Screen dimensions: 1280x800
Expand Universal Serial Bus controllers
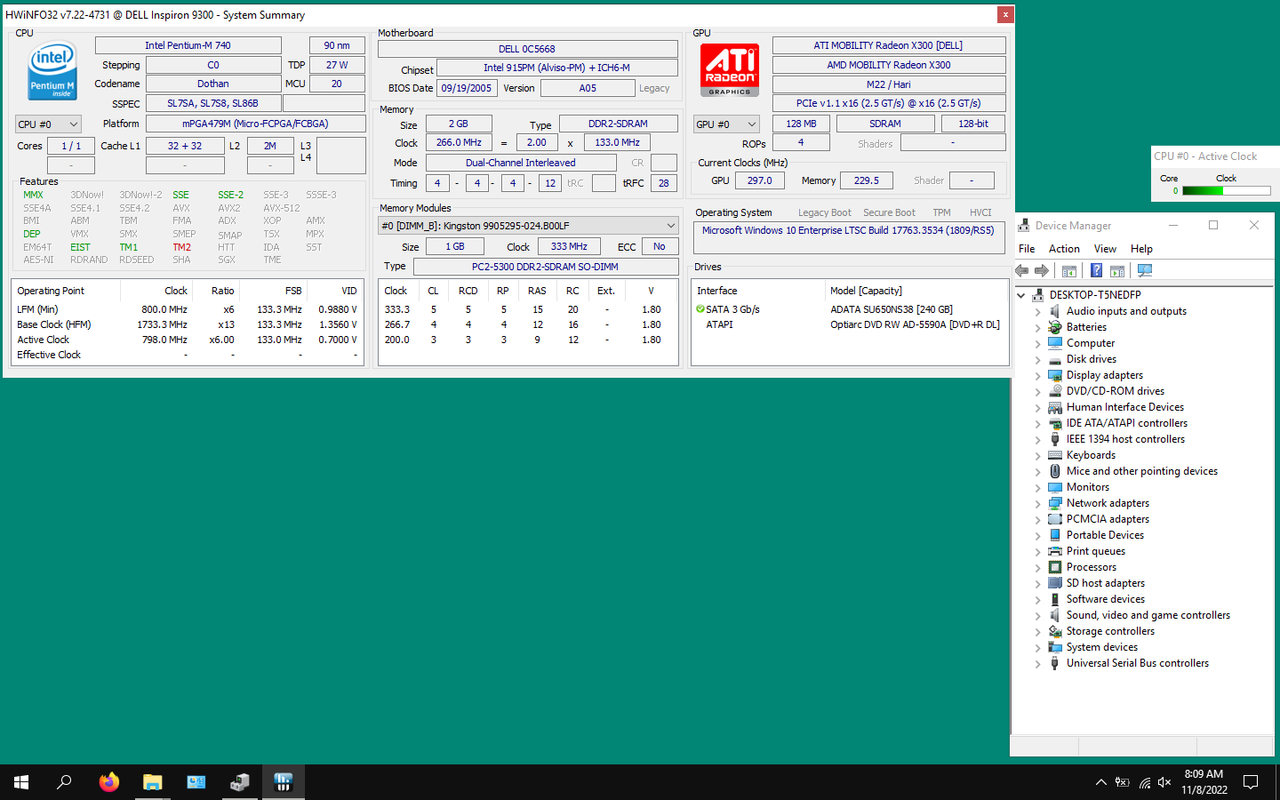click(x=1038, y=663)
